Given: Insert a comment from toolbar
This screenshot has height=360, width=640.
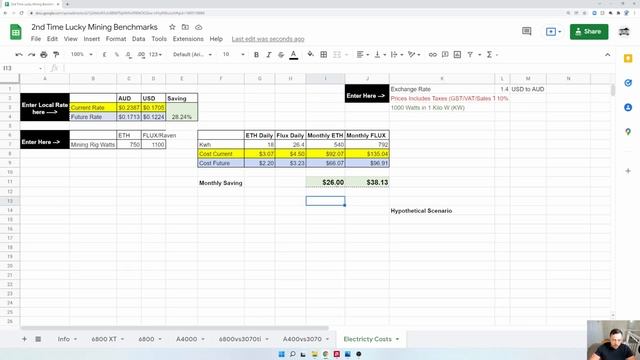Looking at the screenshot, I should [445, 55].
